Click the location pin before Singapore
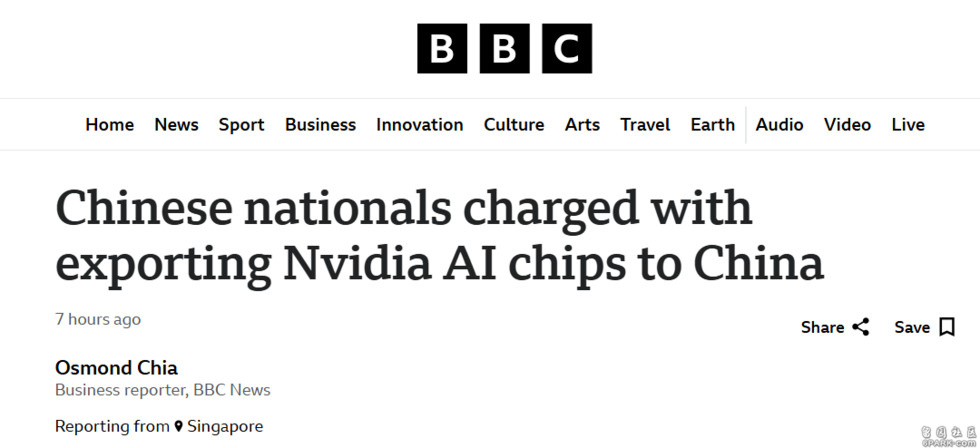The image size is (980, 448). (x=179, y=427)
